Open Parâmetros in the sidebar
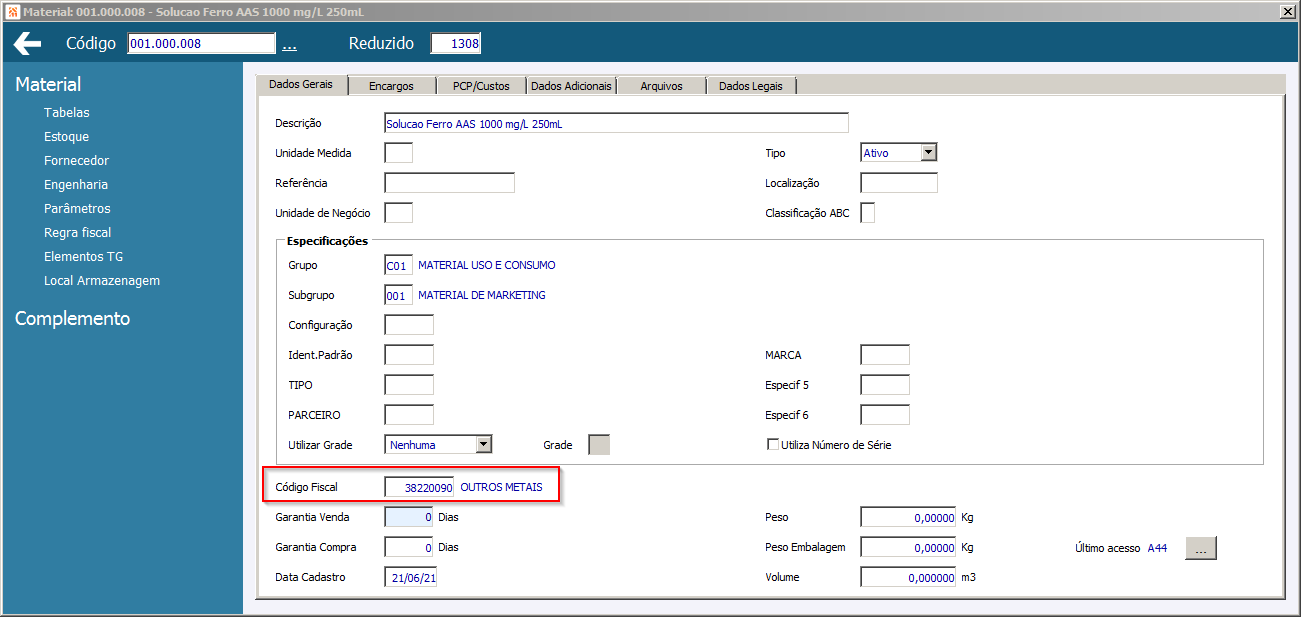Screen dimensions: 1301x617 (78, 209)
